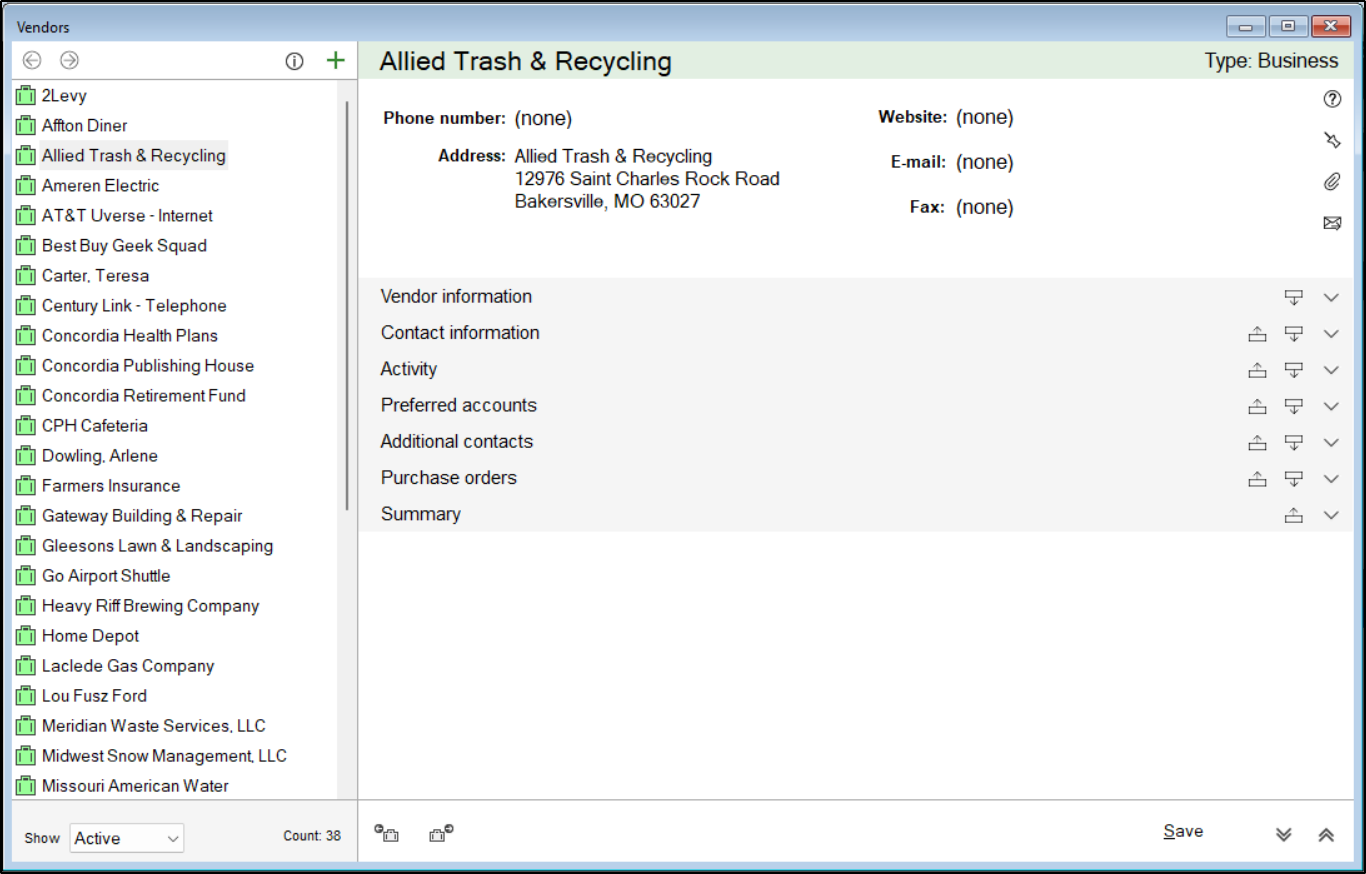Open the Show Active dropdown
The image size is (1366, 874).
pos(127,838)
